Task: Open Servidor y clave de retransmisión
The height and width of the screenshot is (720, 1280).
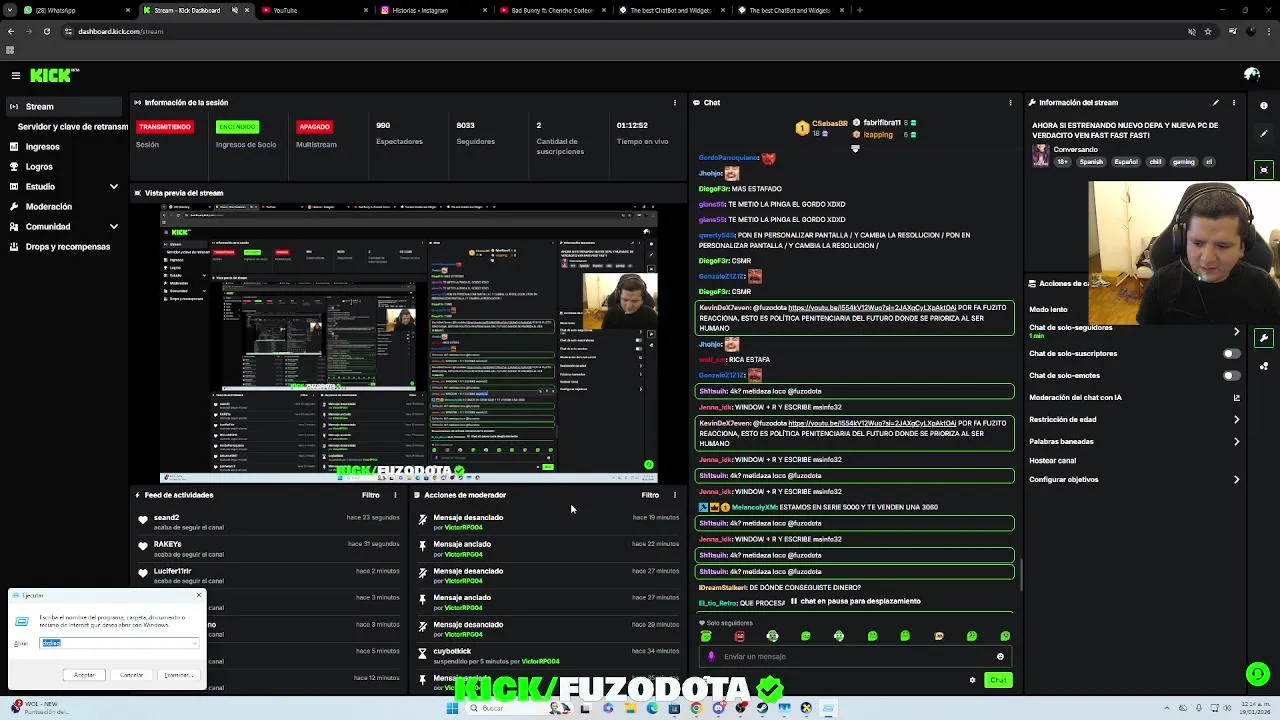Action: pos(72,126)
